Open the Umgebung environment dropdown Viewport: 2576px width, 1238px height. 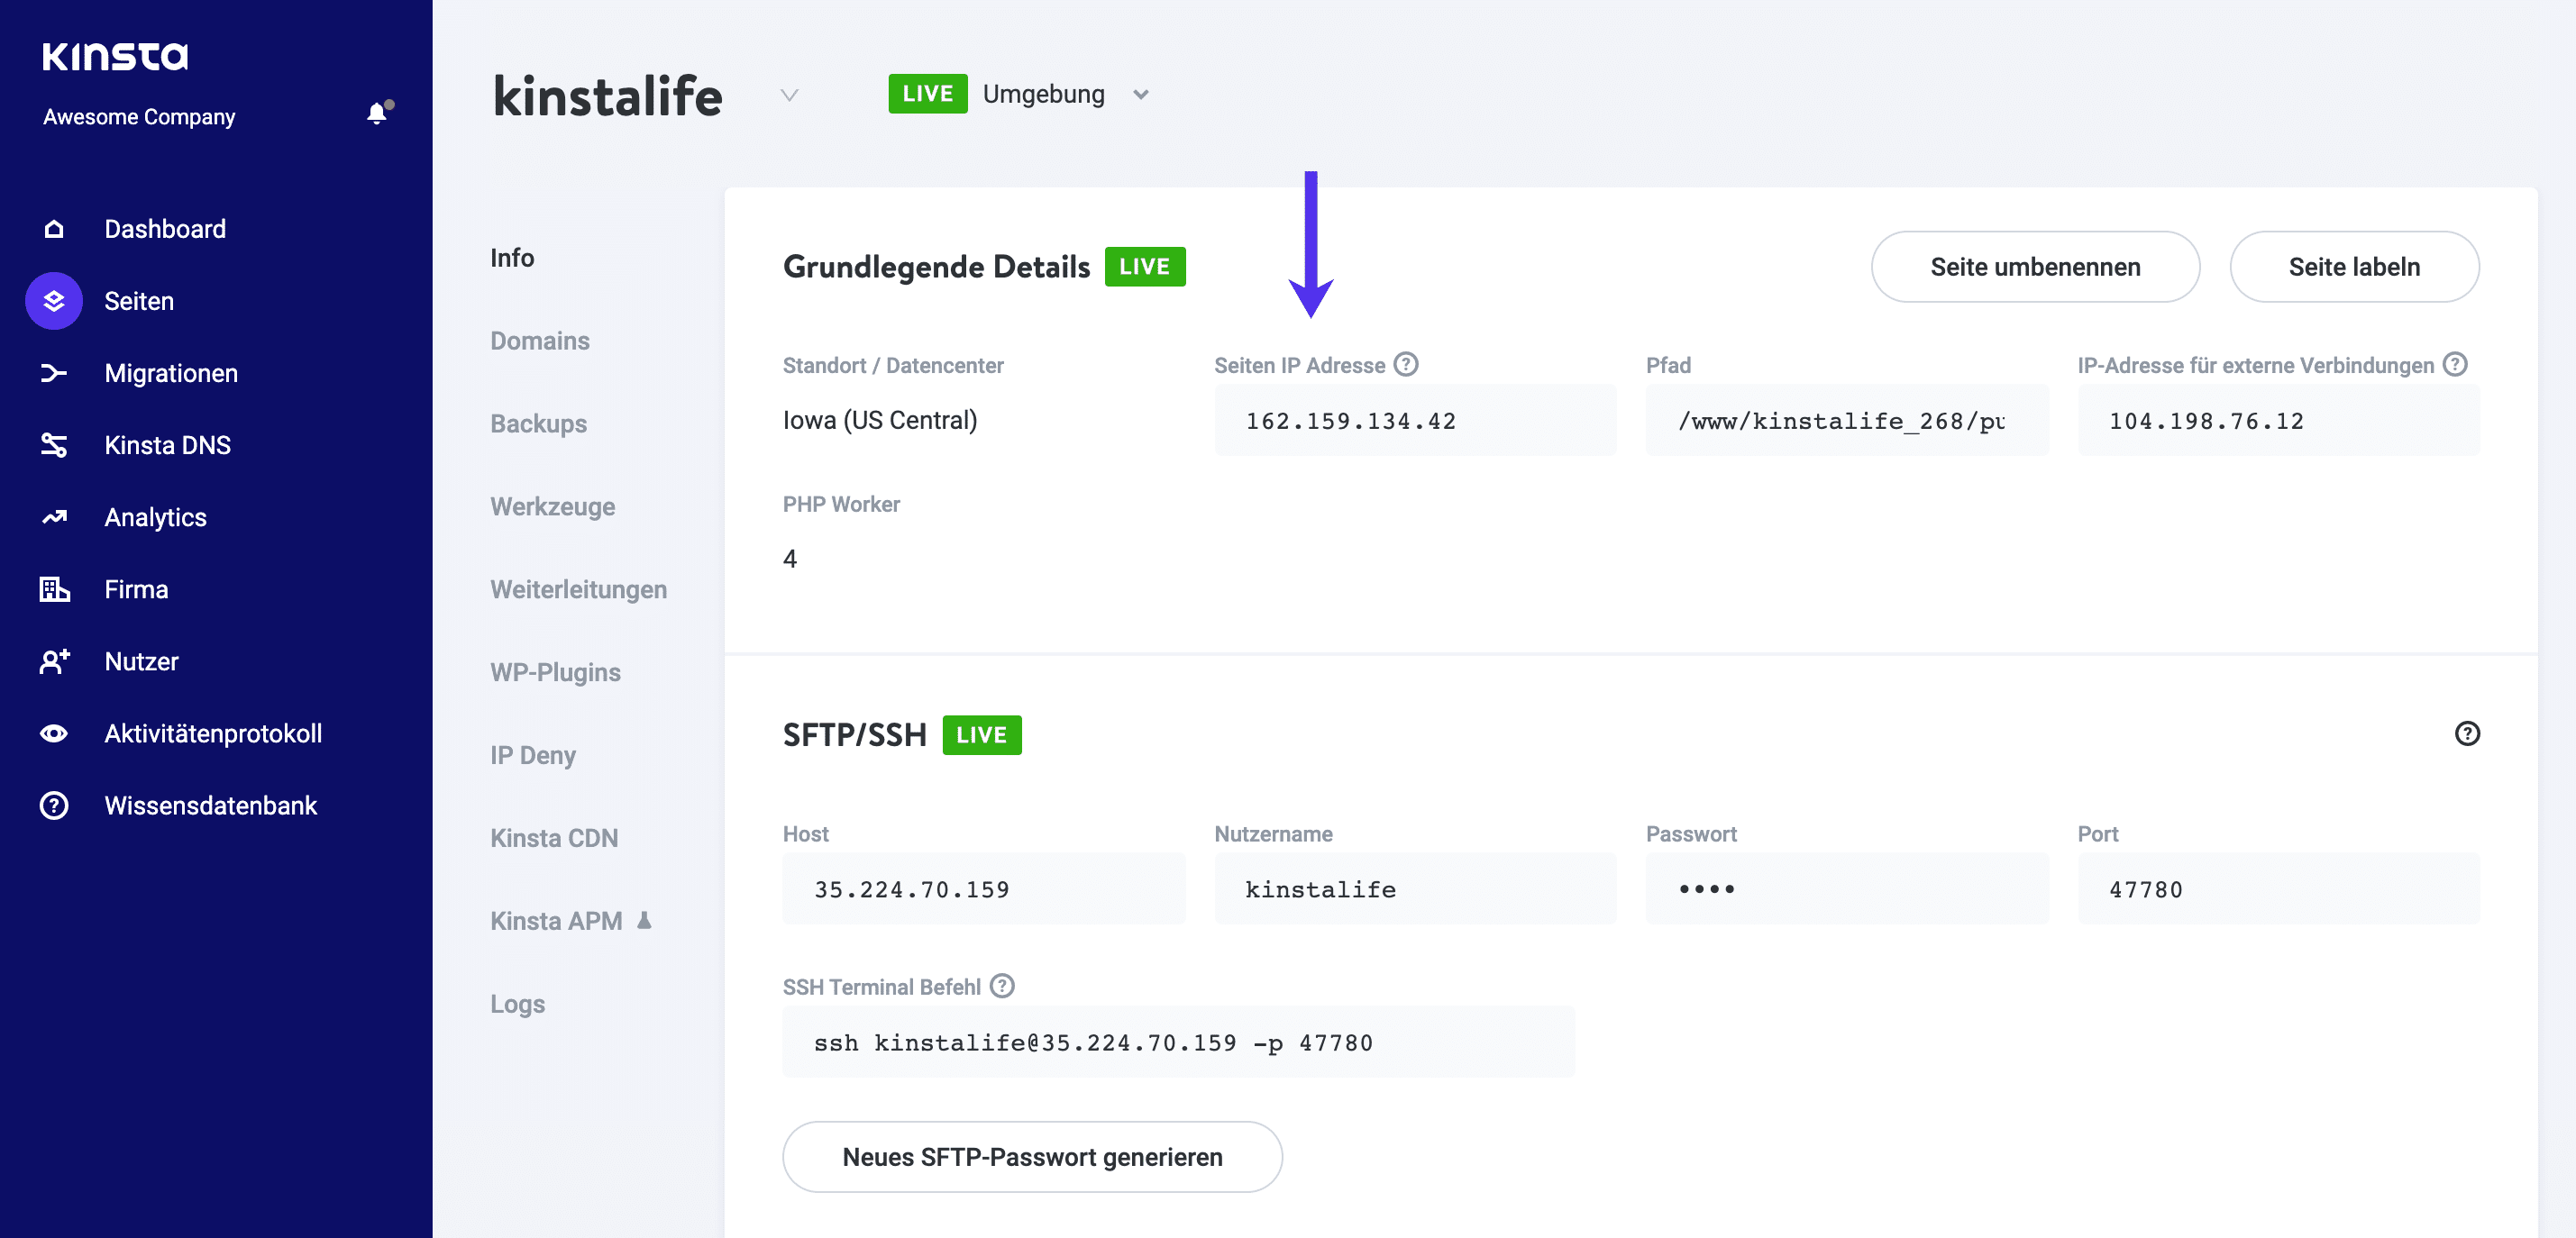point(1141,93)
